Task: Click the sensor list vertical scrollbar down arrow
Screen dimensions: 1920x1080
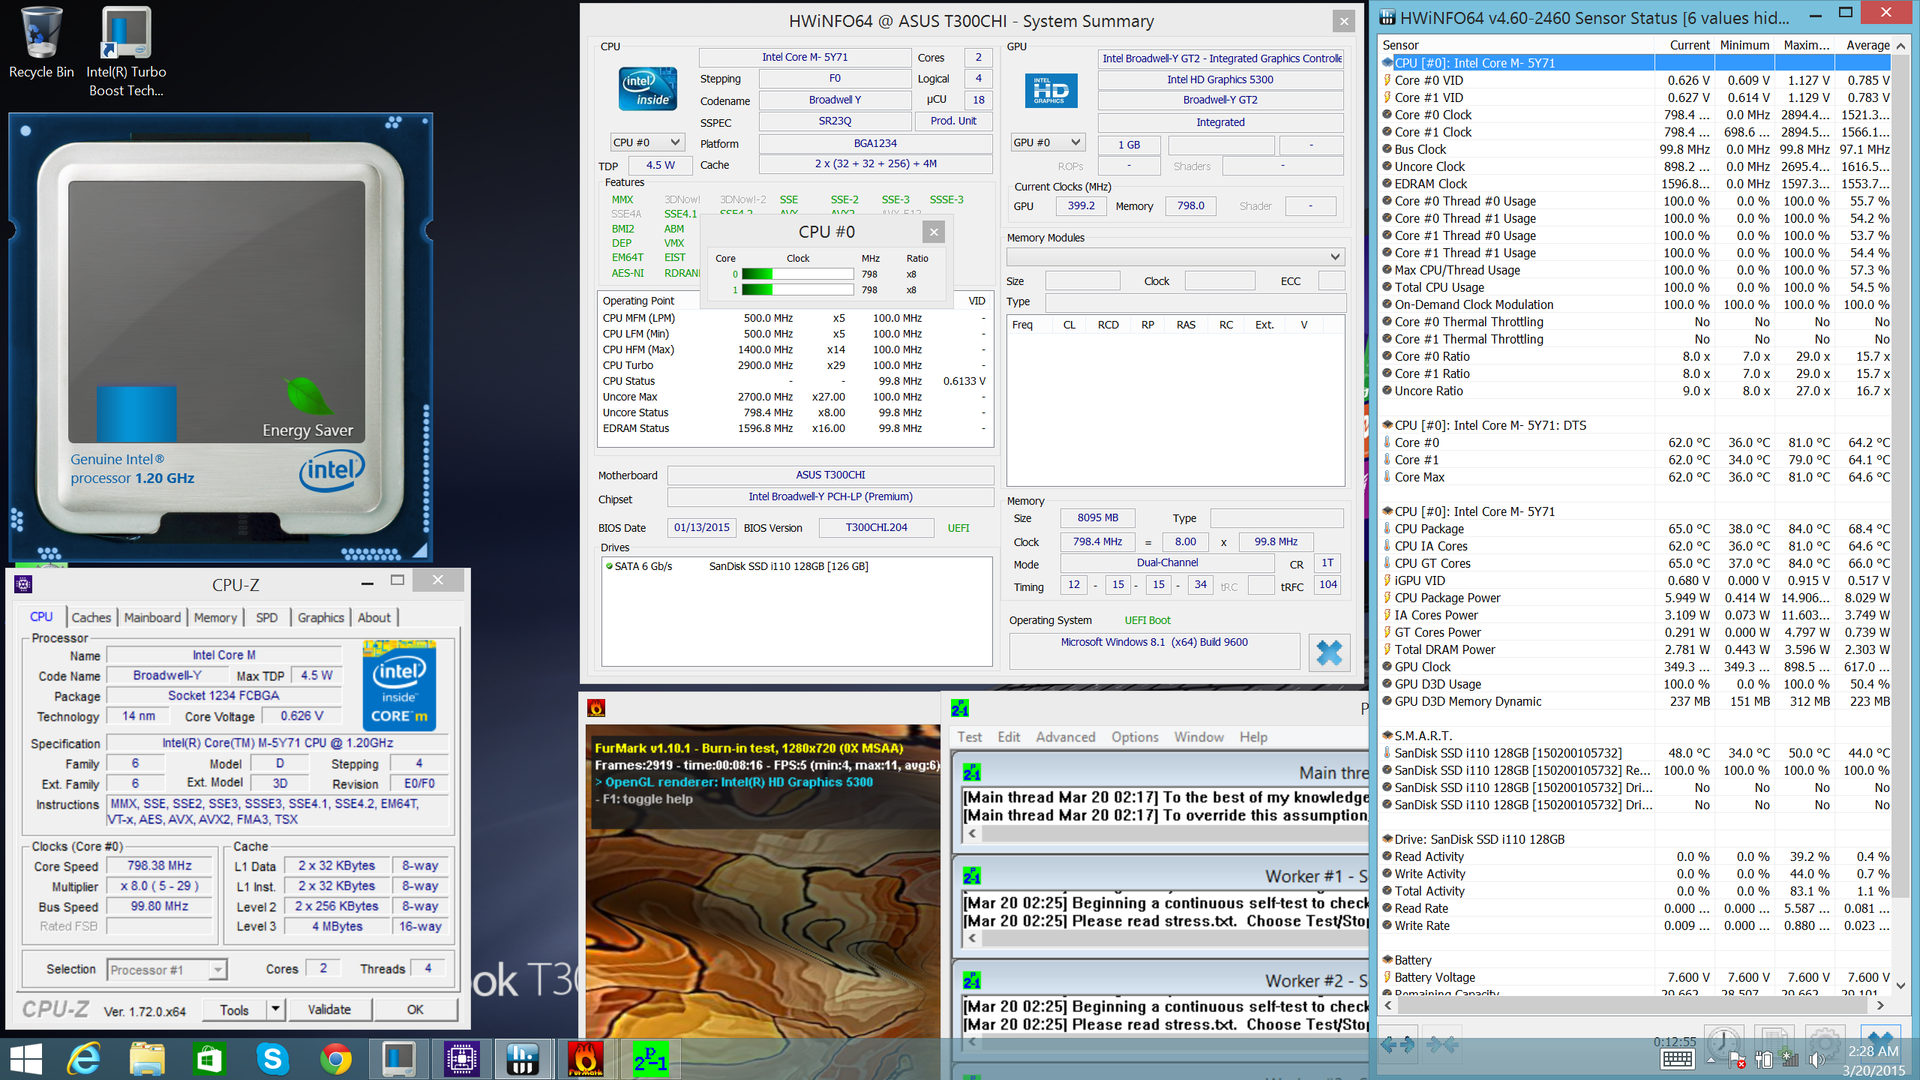Action: tap(1901, 985)
